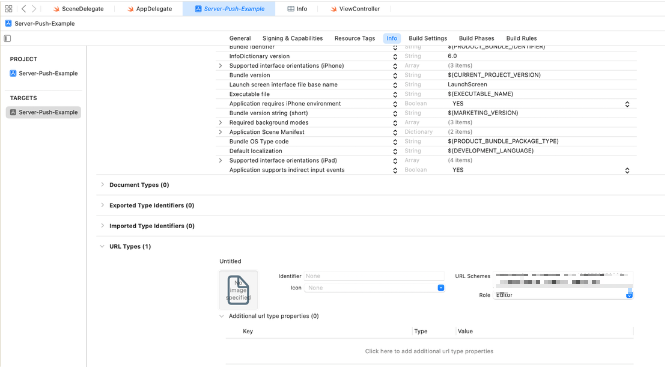The width and height of the screenshot is (665, 376).
Task: Click here to add additional url type properties
Action: pos(429,351)
